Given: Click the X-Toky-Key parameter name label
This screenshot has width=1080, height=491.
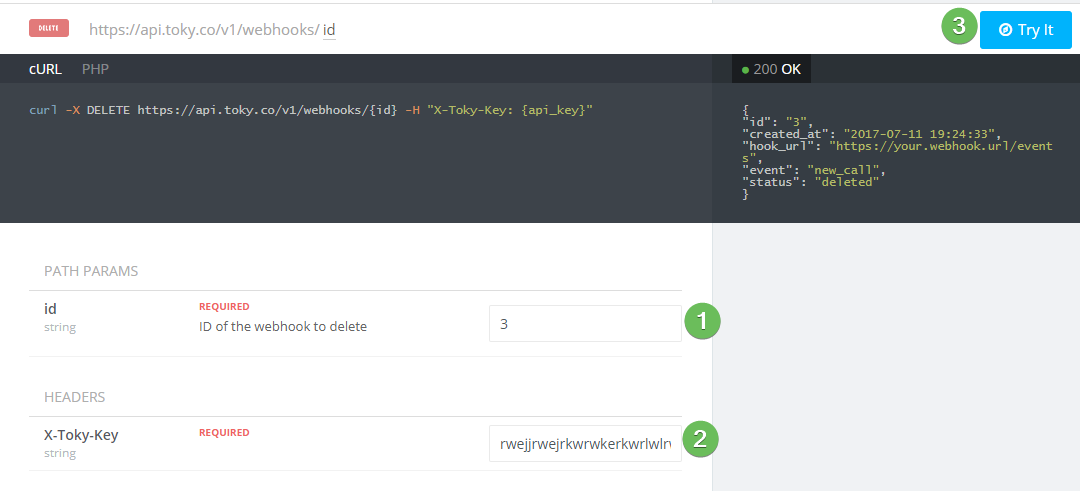Looking at the screenshot, I should [x=81, y=435].
